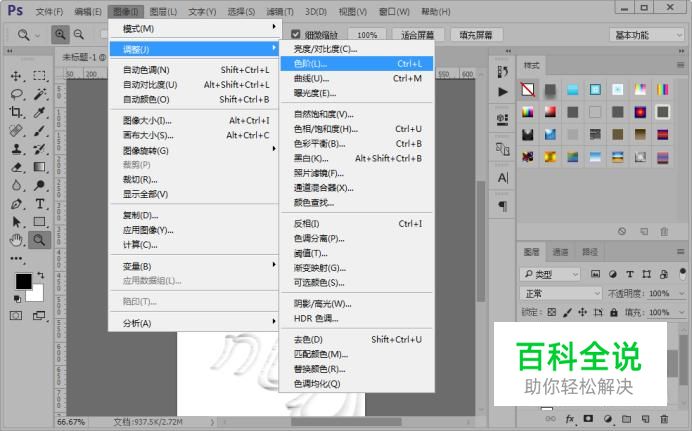The width and height of the screenshot is (692, 431).
Task: Toggle Quick Mask mode
Action: 16,315
